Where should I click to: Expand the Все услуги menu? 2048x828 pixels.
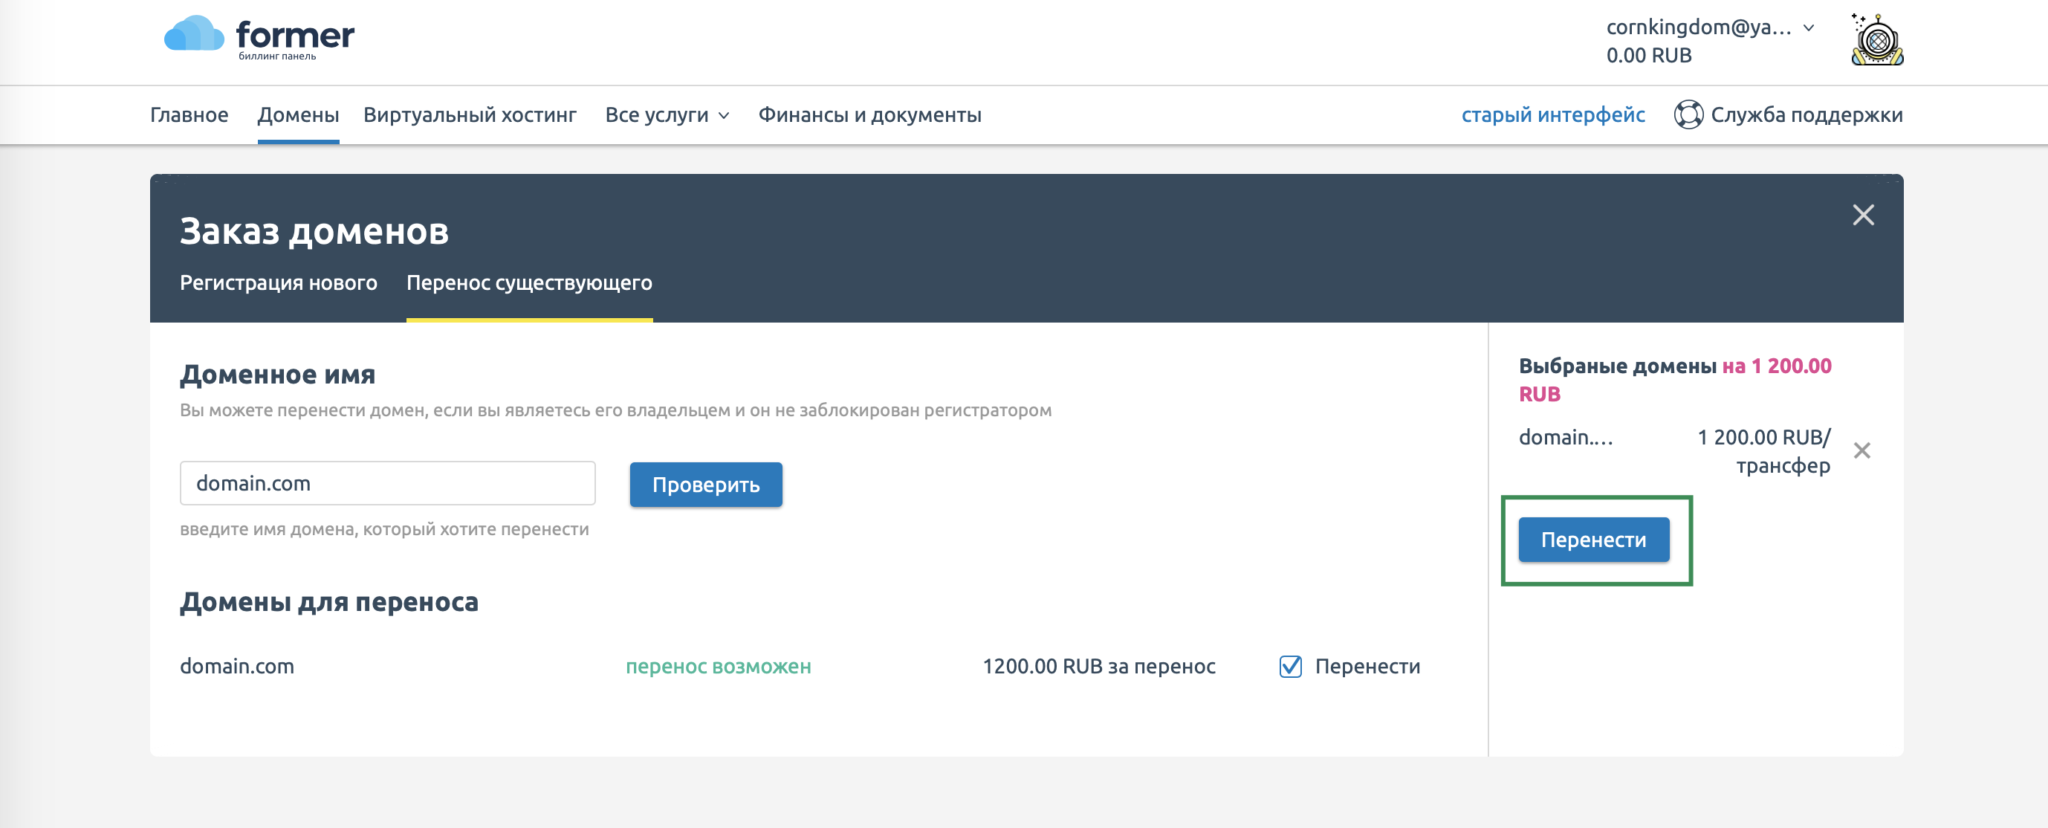click(667, 115)
